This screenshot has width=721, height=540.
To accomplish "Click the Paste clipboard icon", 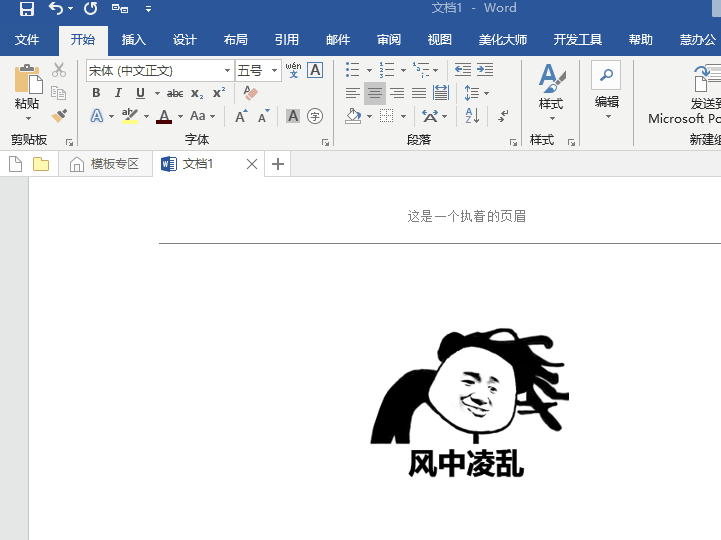I will [28, 80].
